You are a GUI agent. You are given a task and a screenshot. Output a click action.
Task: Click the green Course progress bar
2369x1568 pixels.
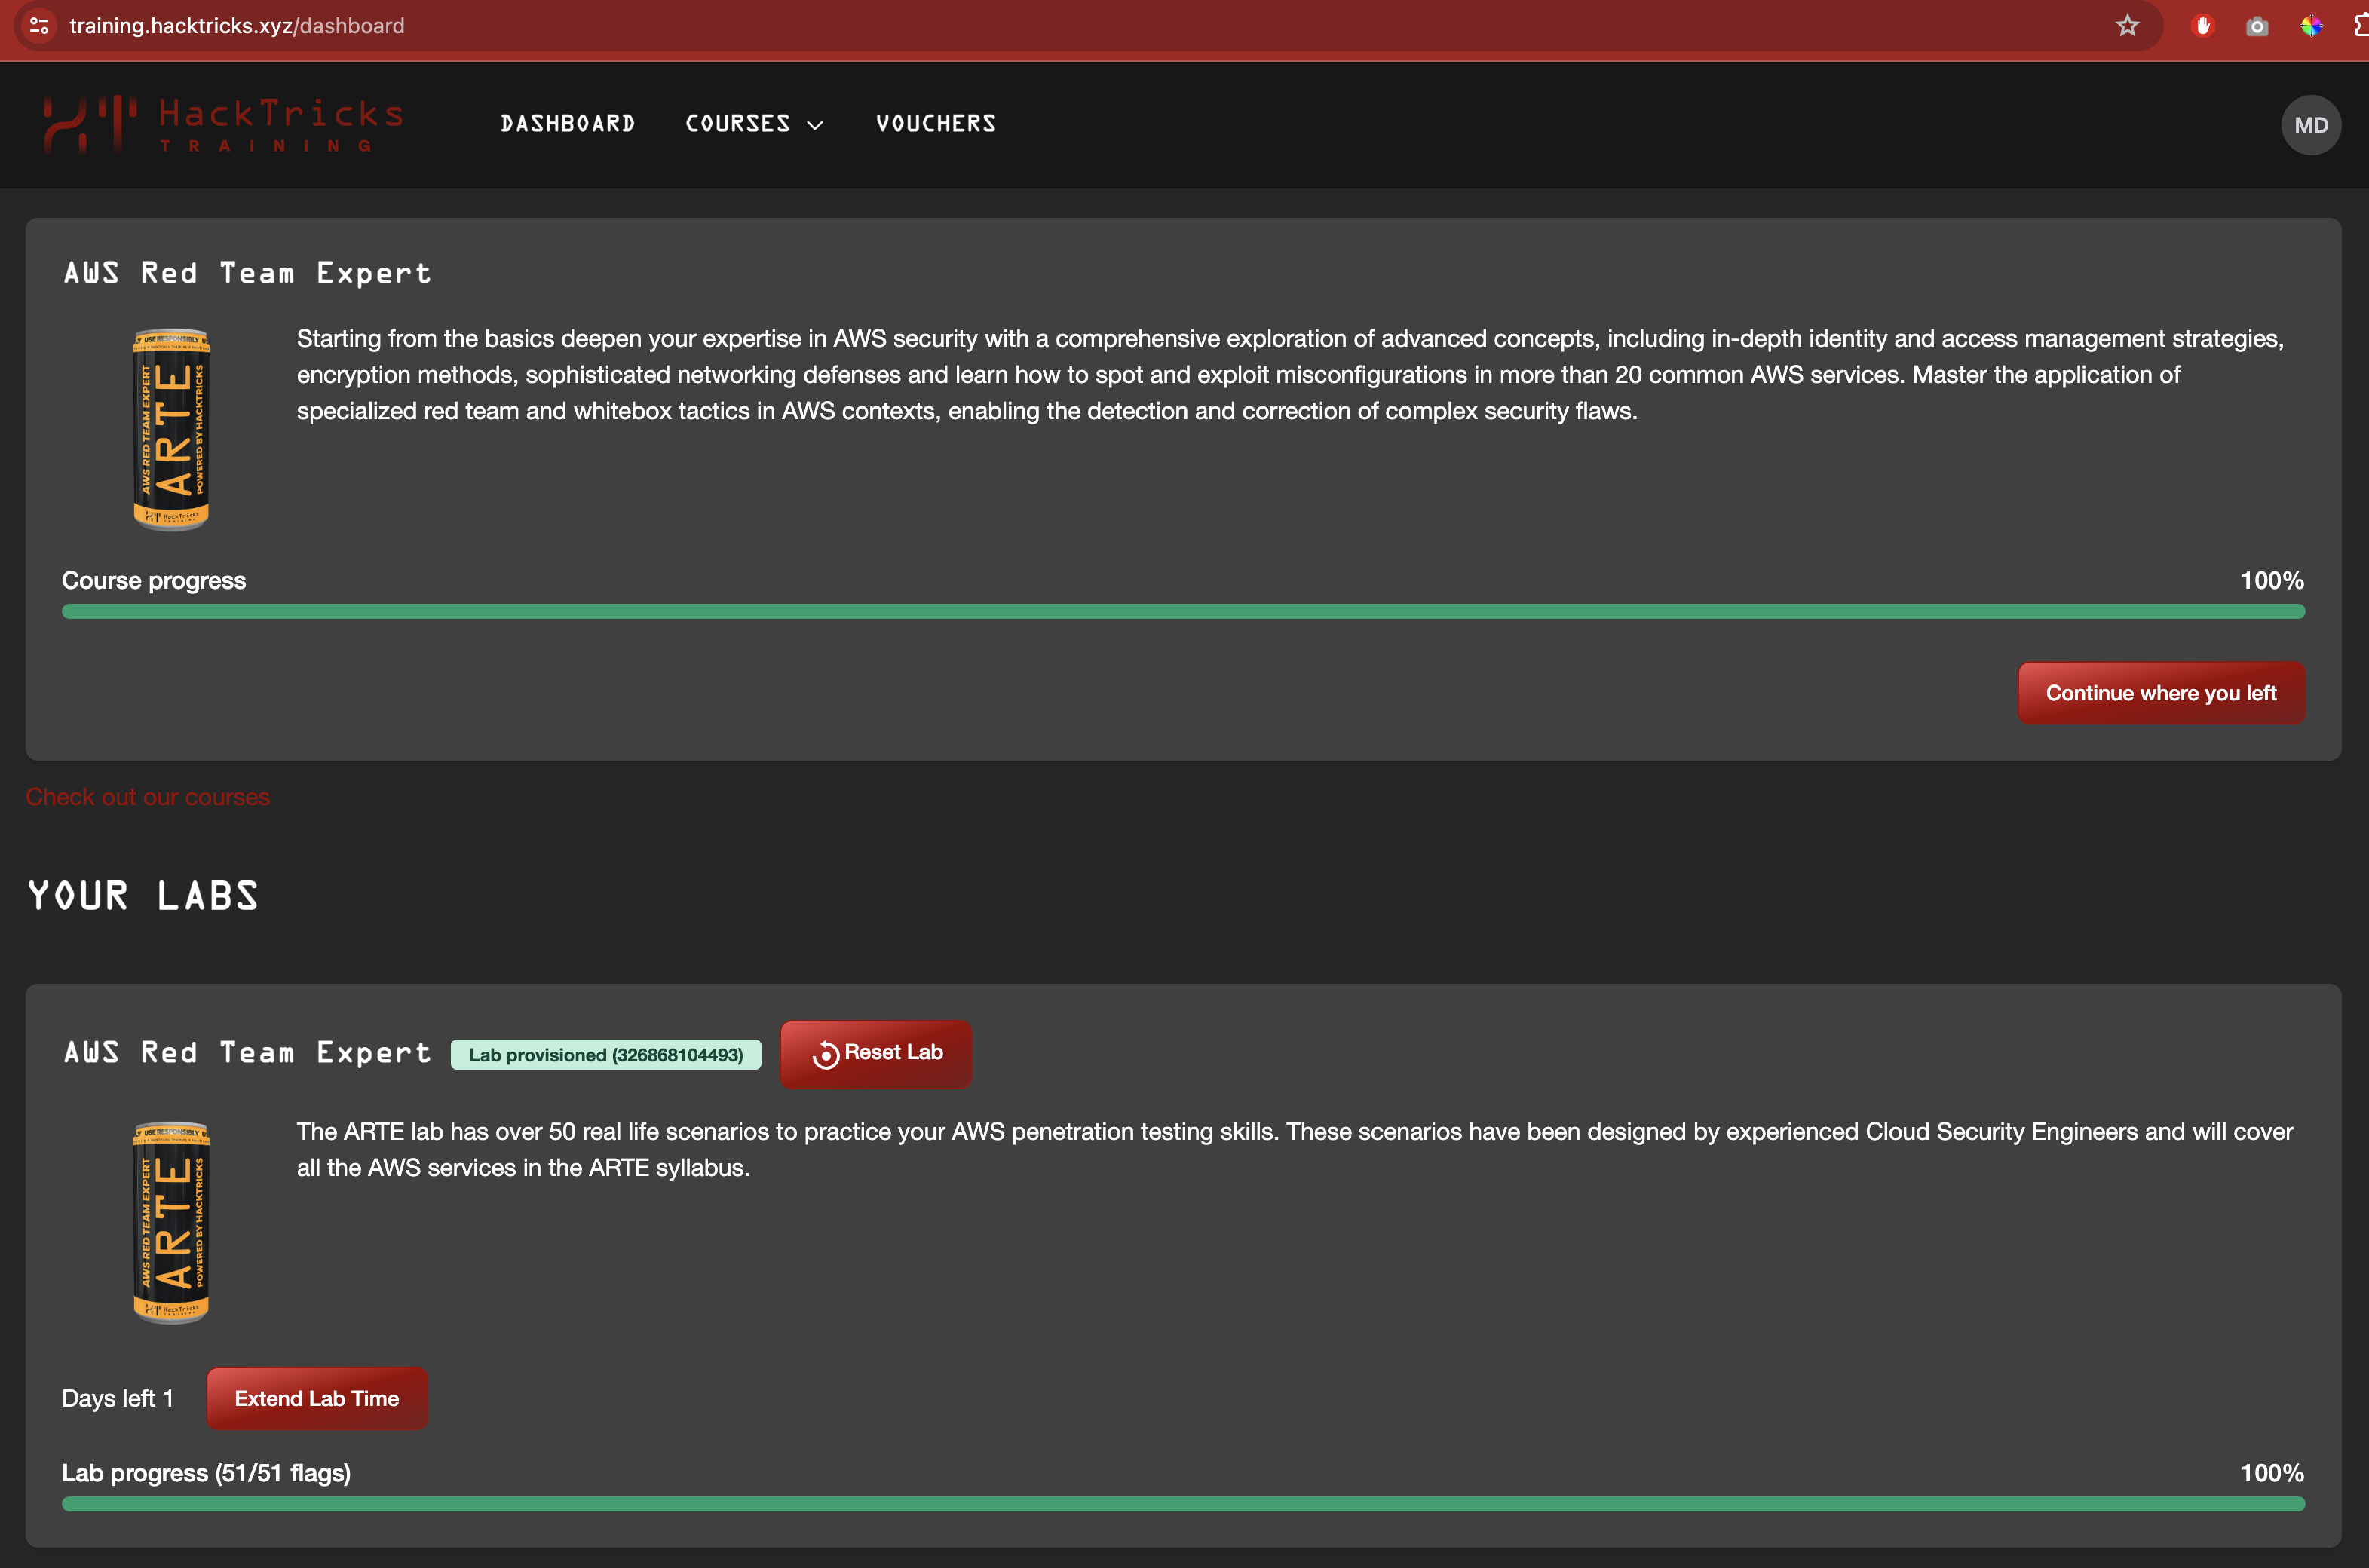[x=1183, y=611]
